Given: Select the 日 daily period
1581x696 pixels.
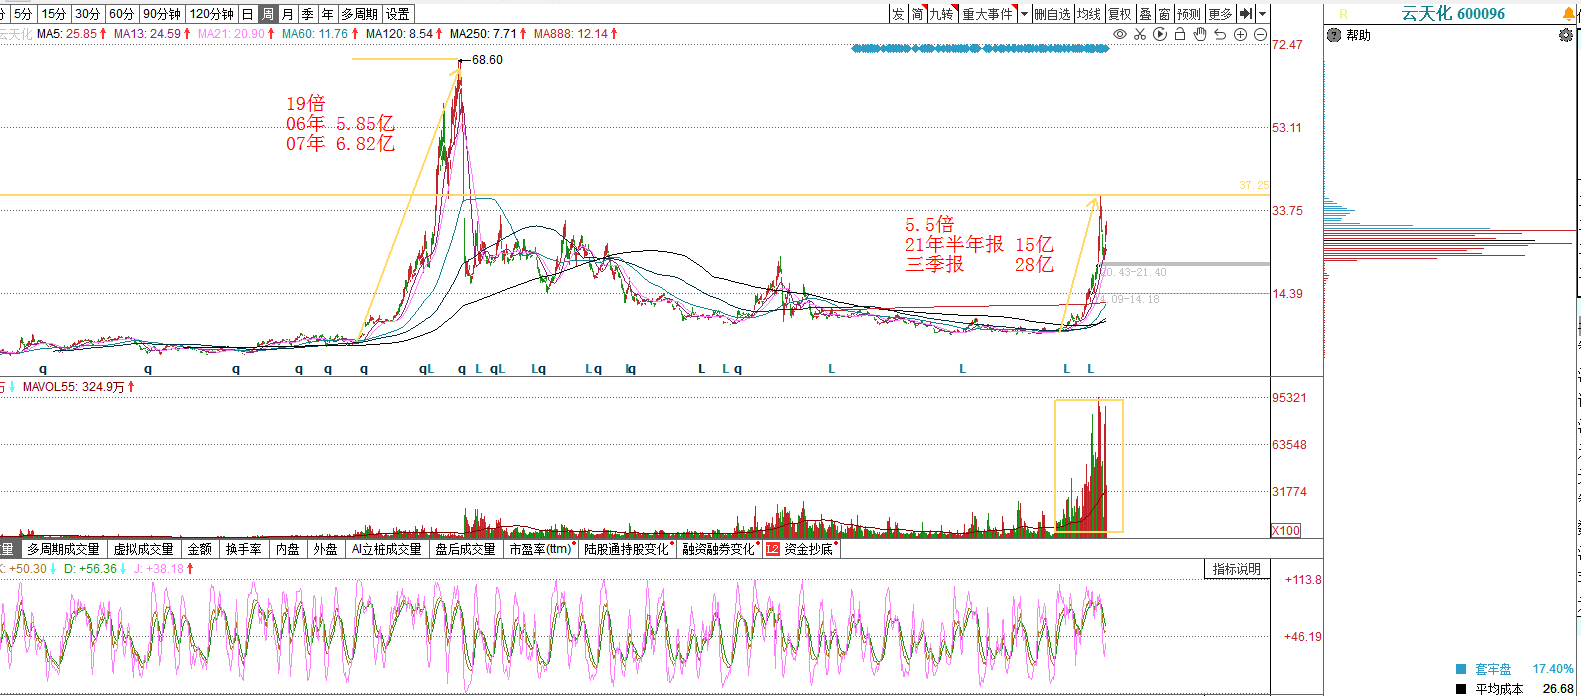Looking at the screenshot, I should pos(248,14).
